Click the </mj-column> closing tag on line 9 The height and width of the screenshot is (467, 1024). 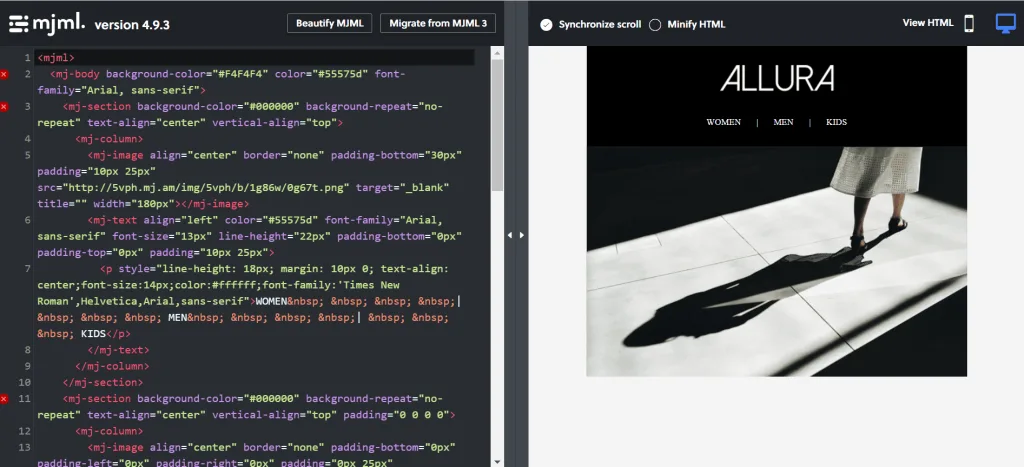(x=112, y=366)
